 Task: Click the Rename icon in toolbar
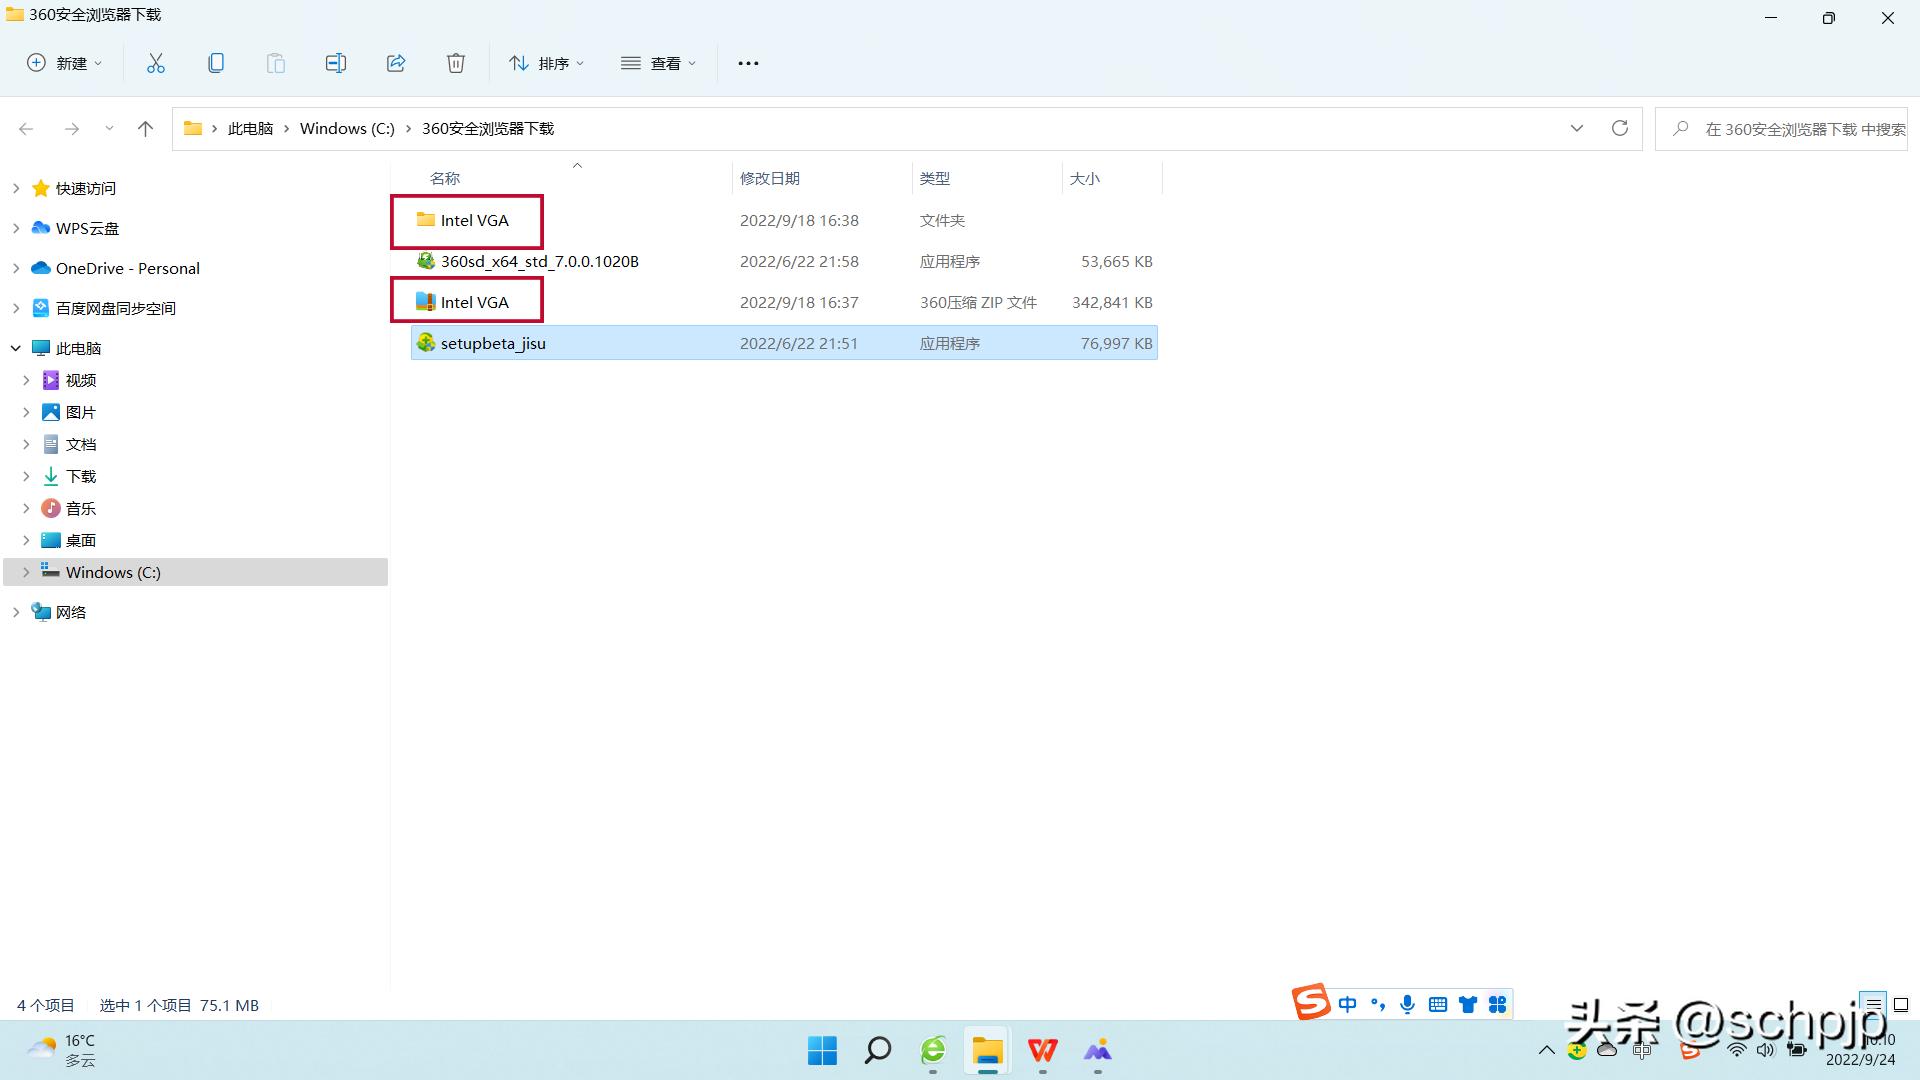pos(335,63)
